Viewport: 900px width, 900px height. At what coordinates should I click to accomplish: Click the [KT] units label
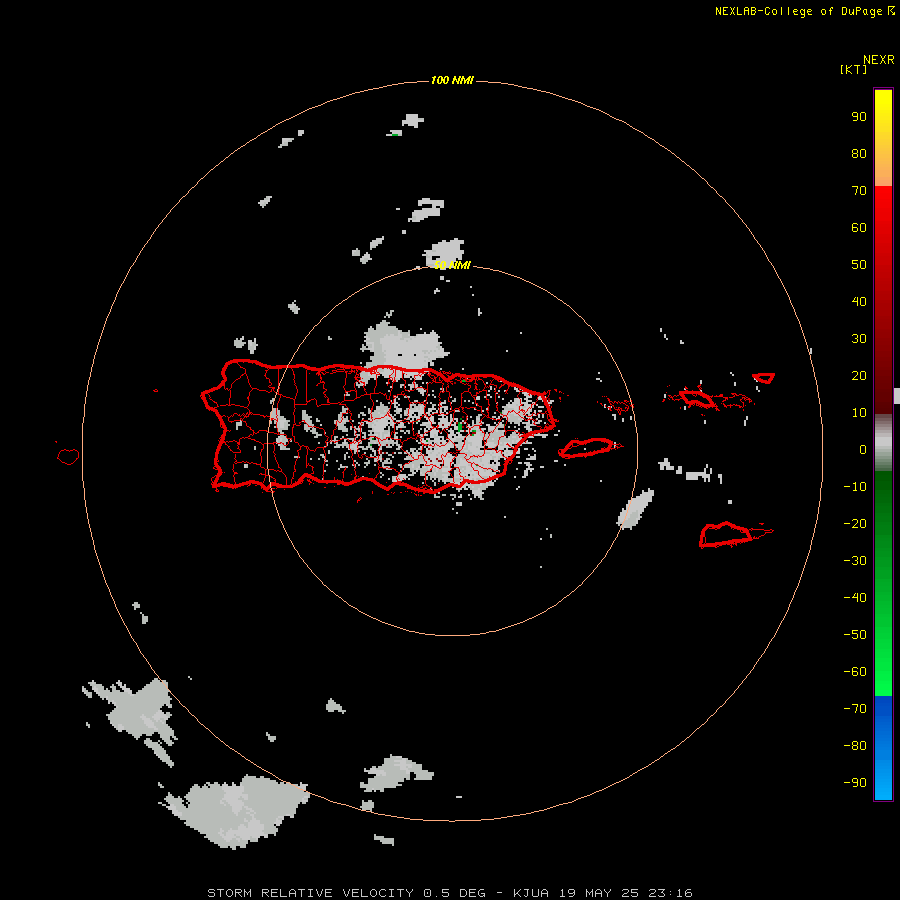(853, 69)
